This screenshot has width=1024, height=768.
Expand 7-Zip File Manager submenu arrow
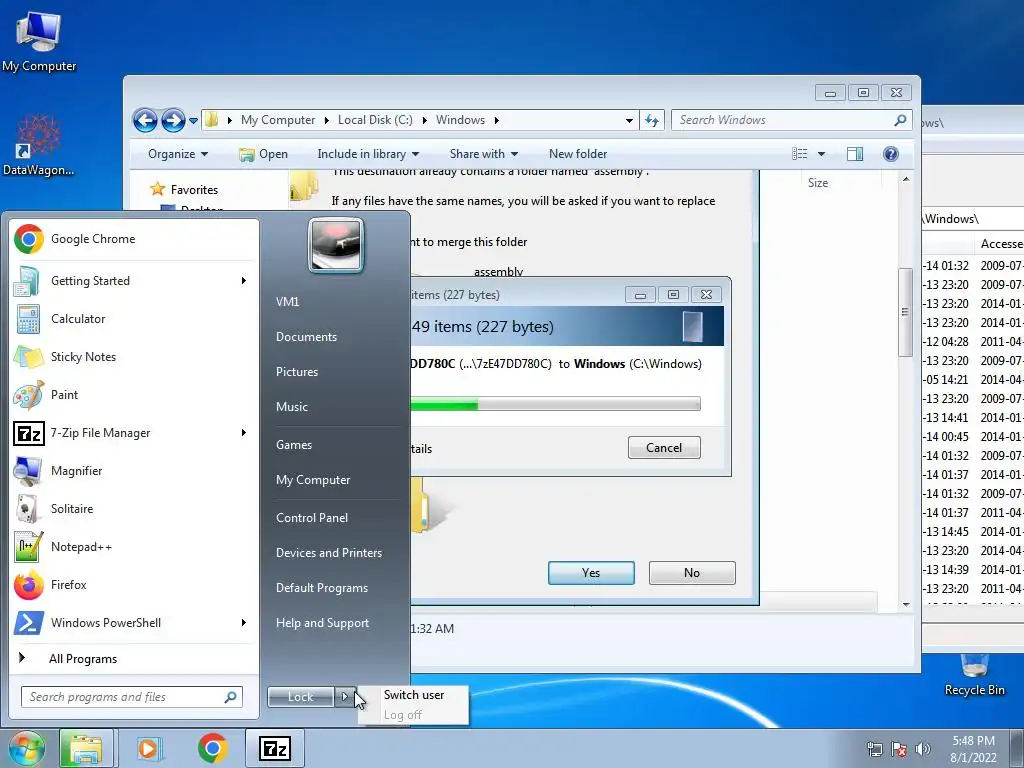(244, 432)
